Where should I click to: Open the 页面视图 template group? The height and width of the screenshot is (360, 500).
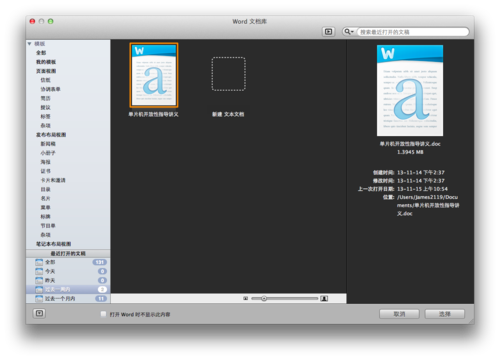[46, 71]
